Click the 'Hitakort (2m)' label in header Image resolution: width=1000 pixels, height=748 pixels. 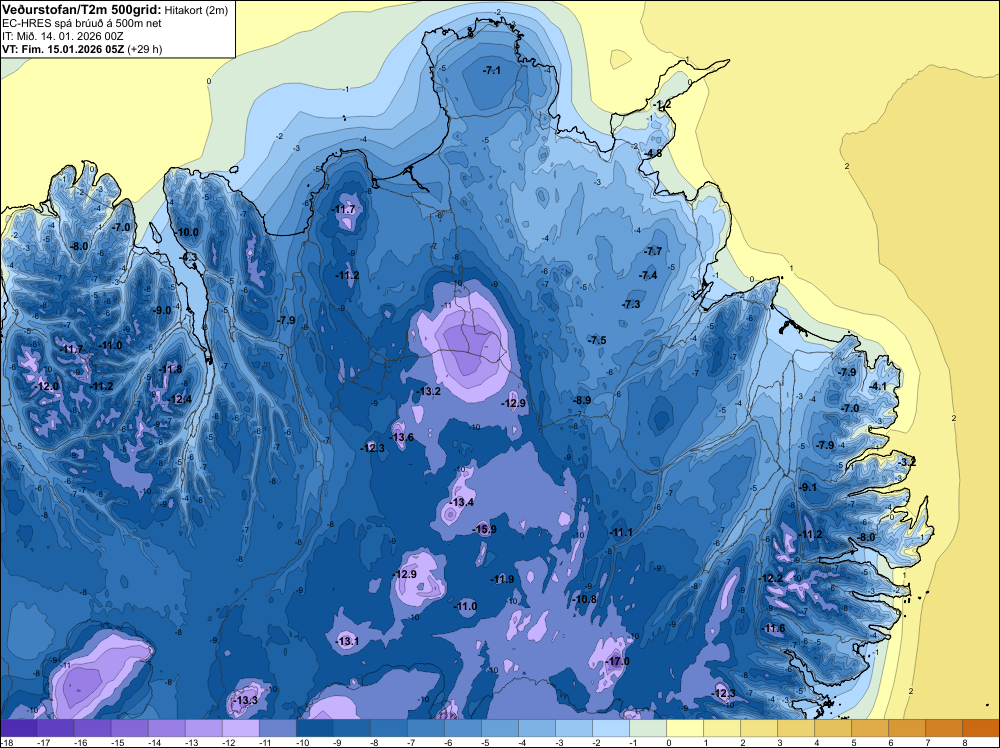196,10
